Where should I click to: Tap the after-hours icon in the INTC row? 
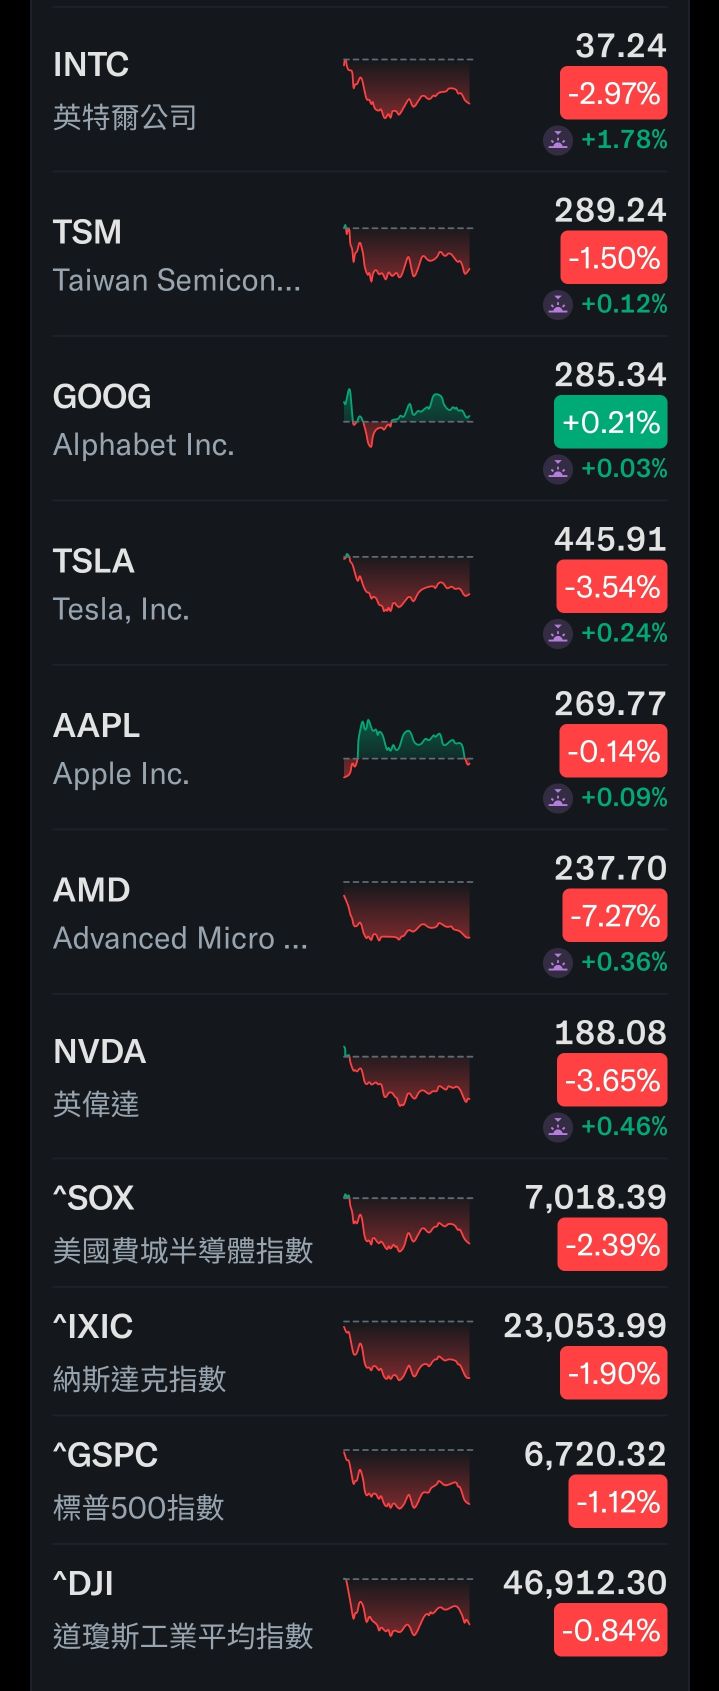pyautogui.click(x=557, y=140)
